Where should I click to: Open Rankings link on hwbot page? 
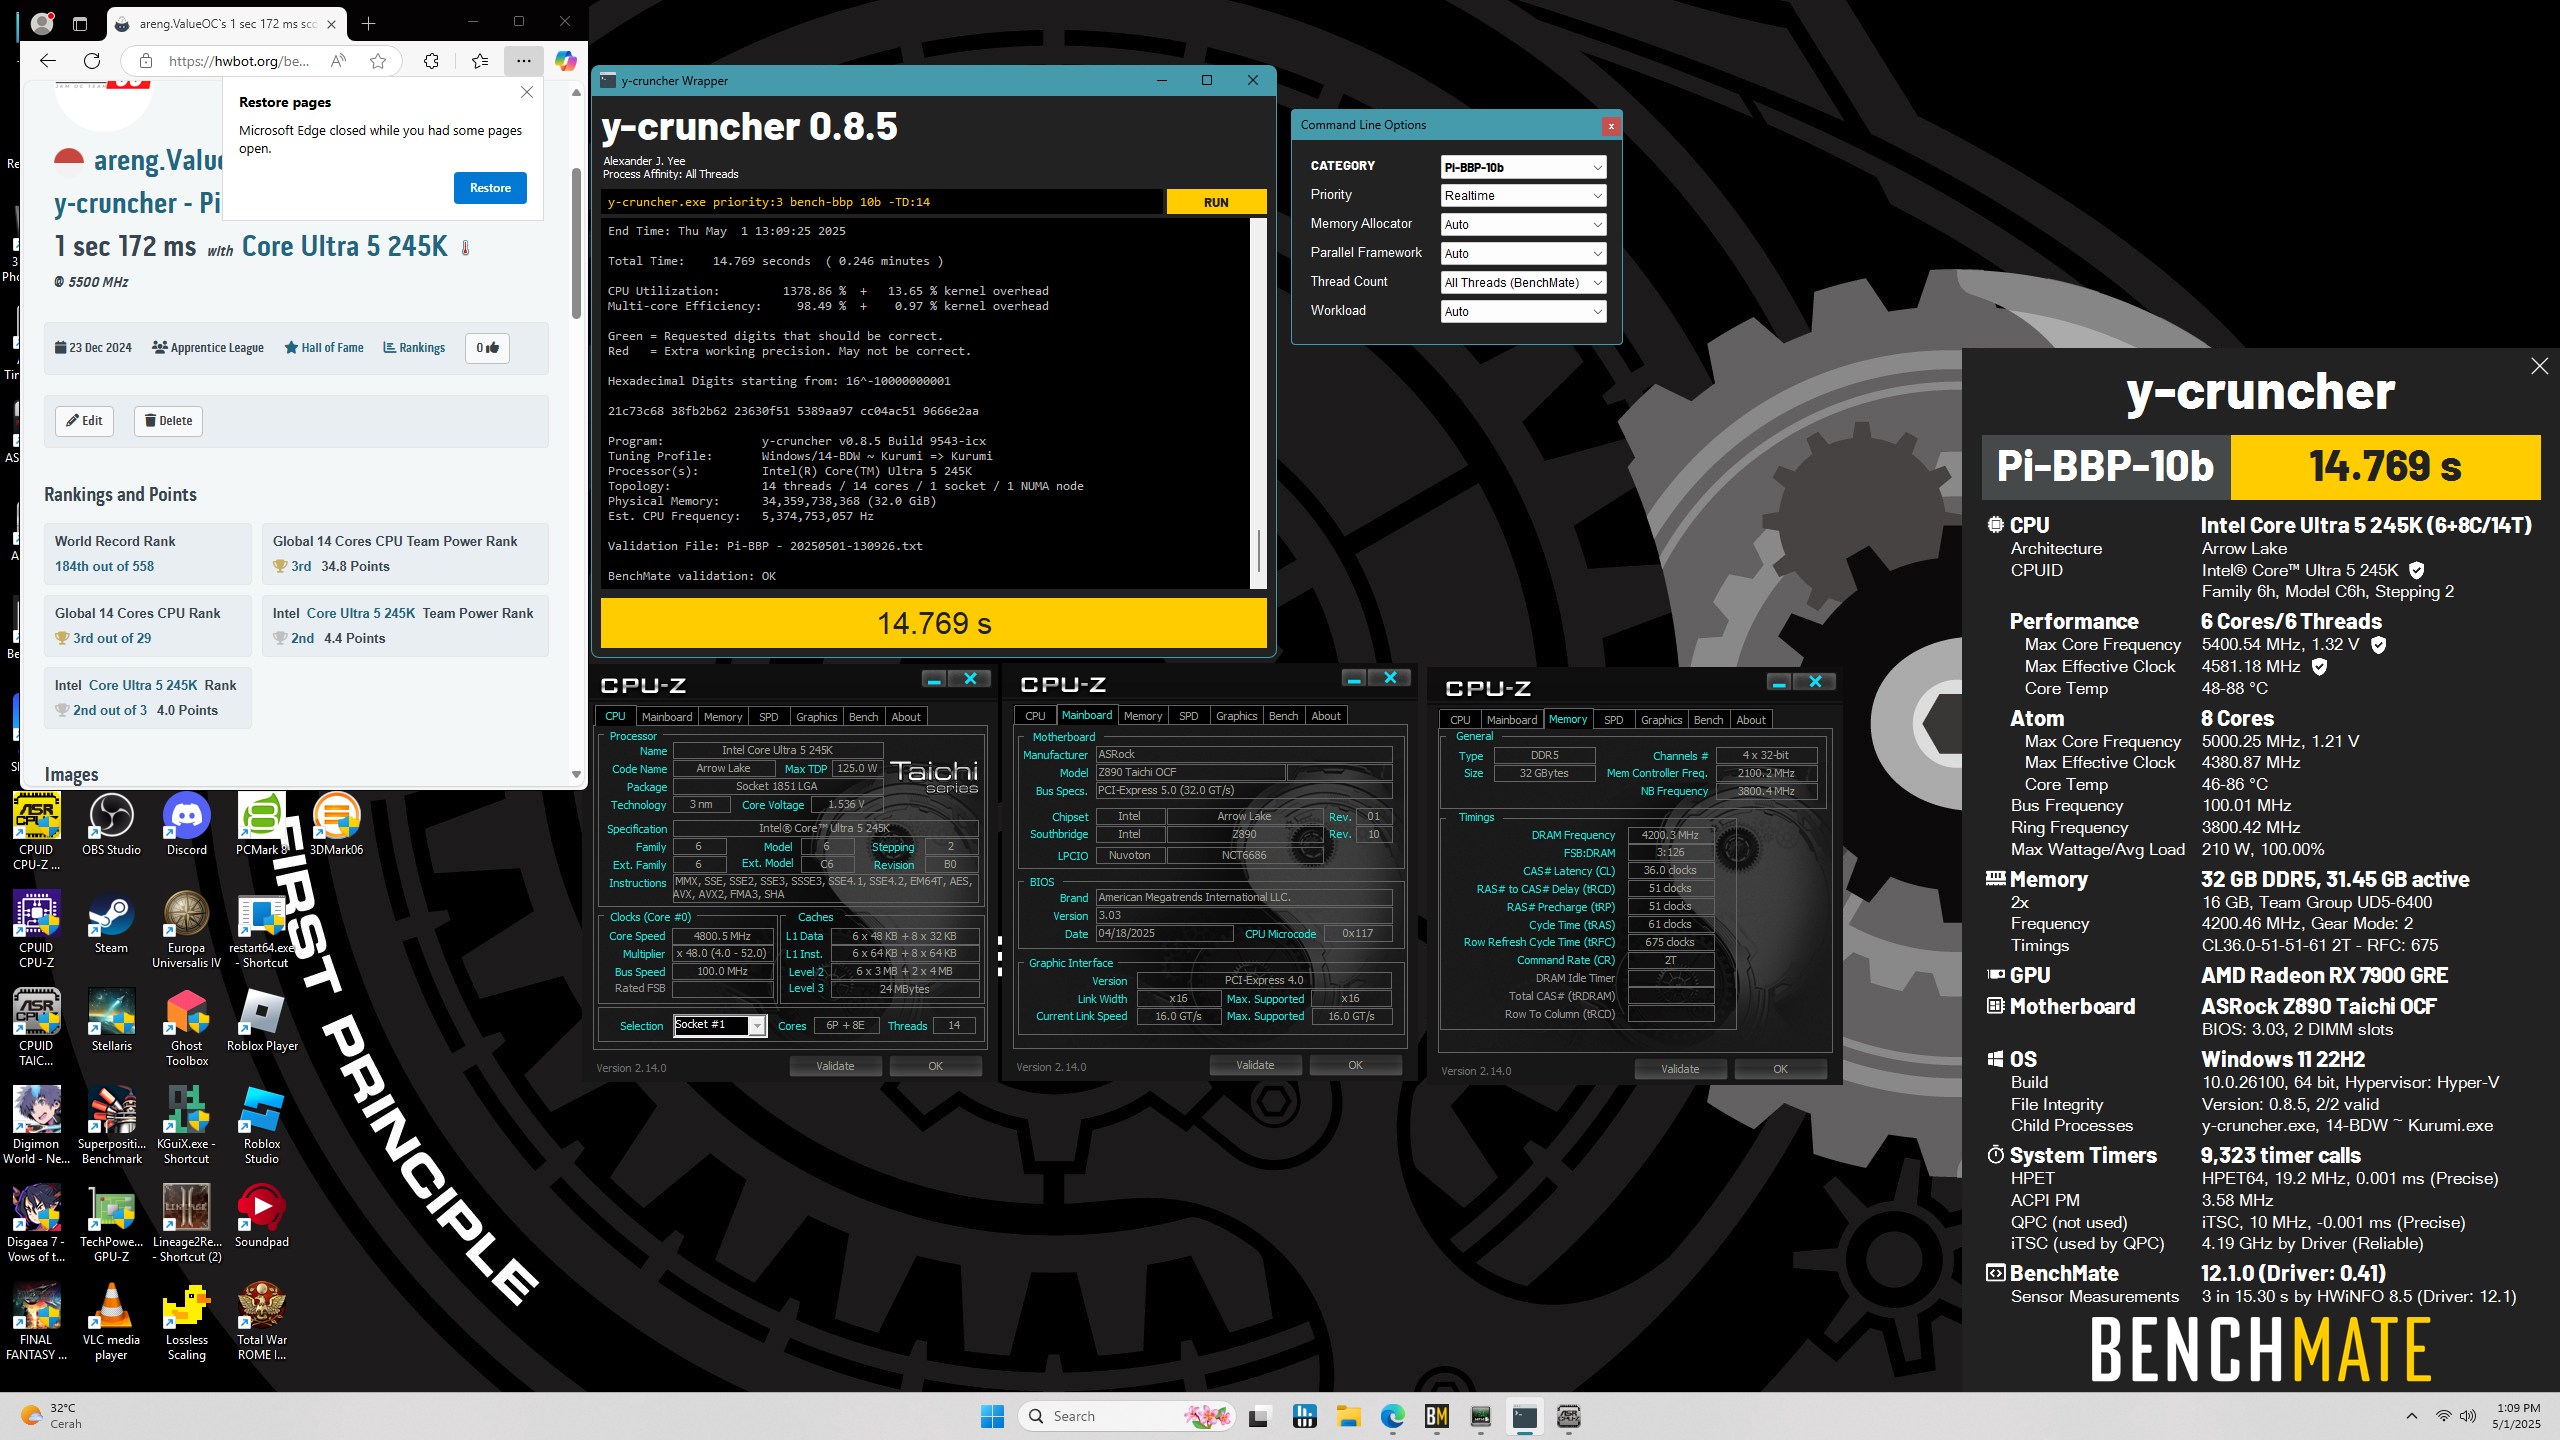click(414, 348)
